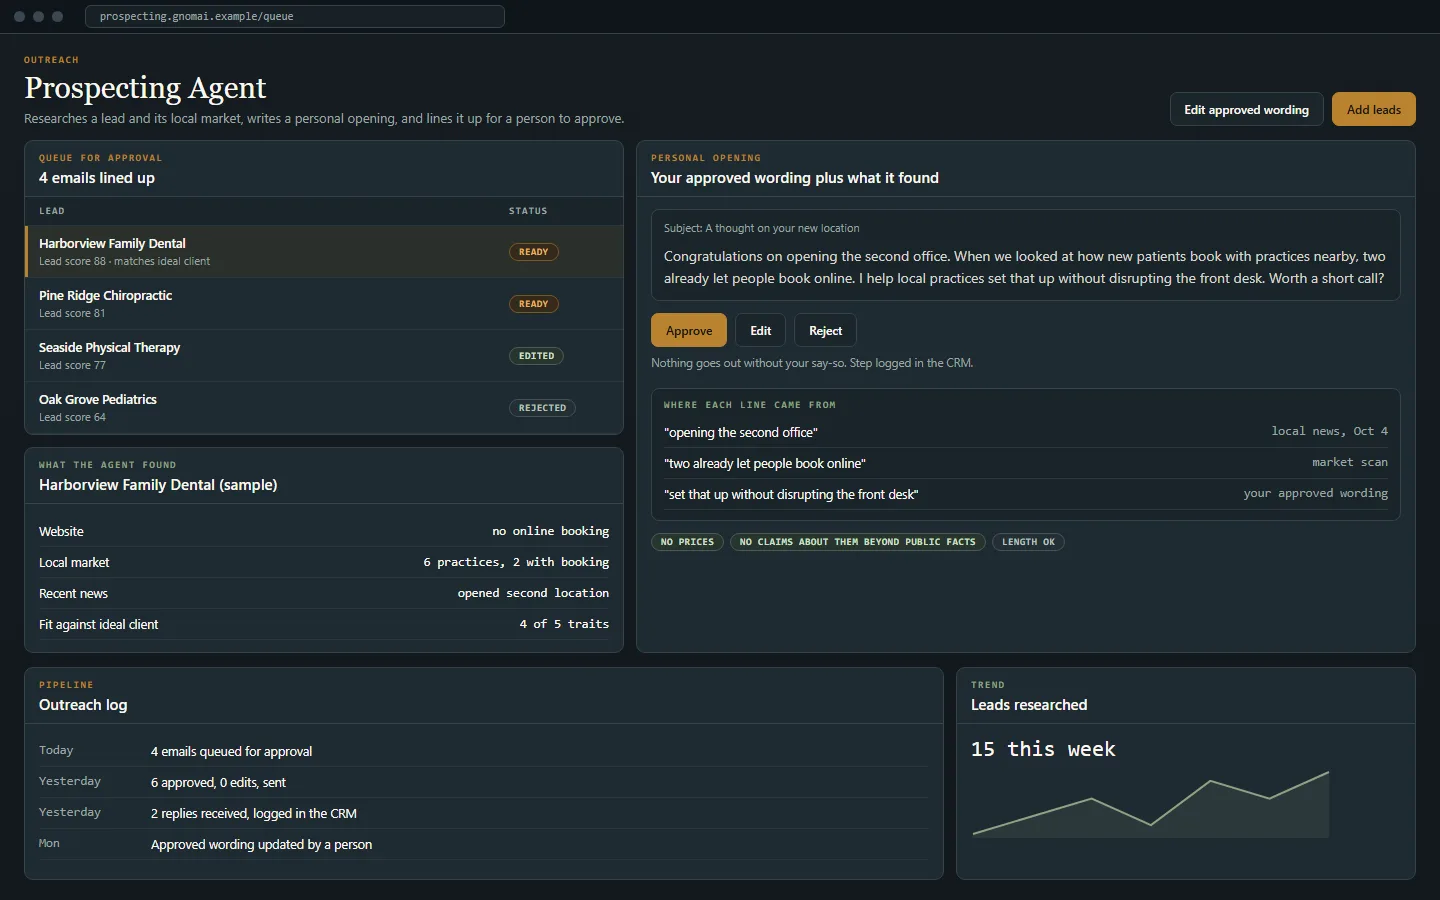This screenshot has width=1440, height=900.
Task: Click the leads researched trend chart
Action: point(1150,804)
